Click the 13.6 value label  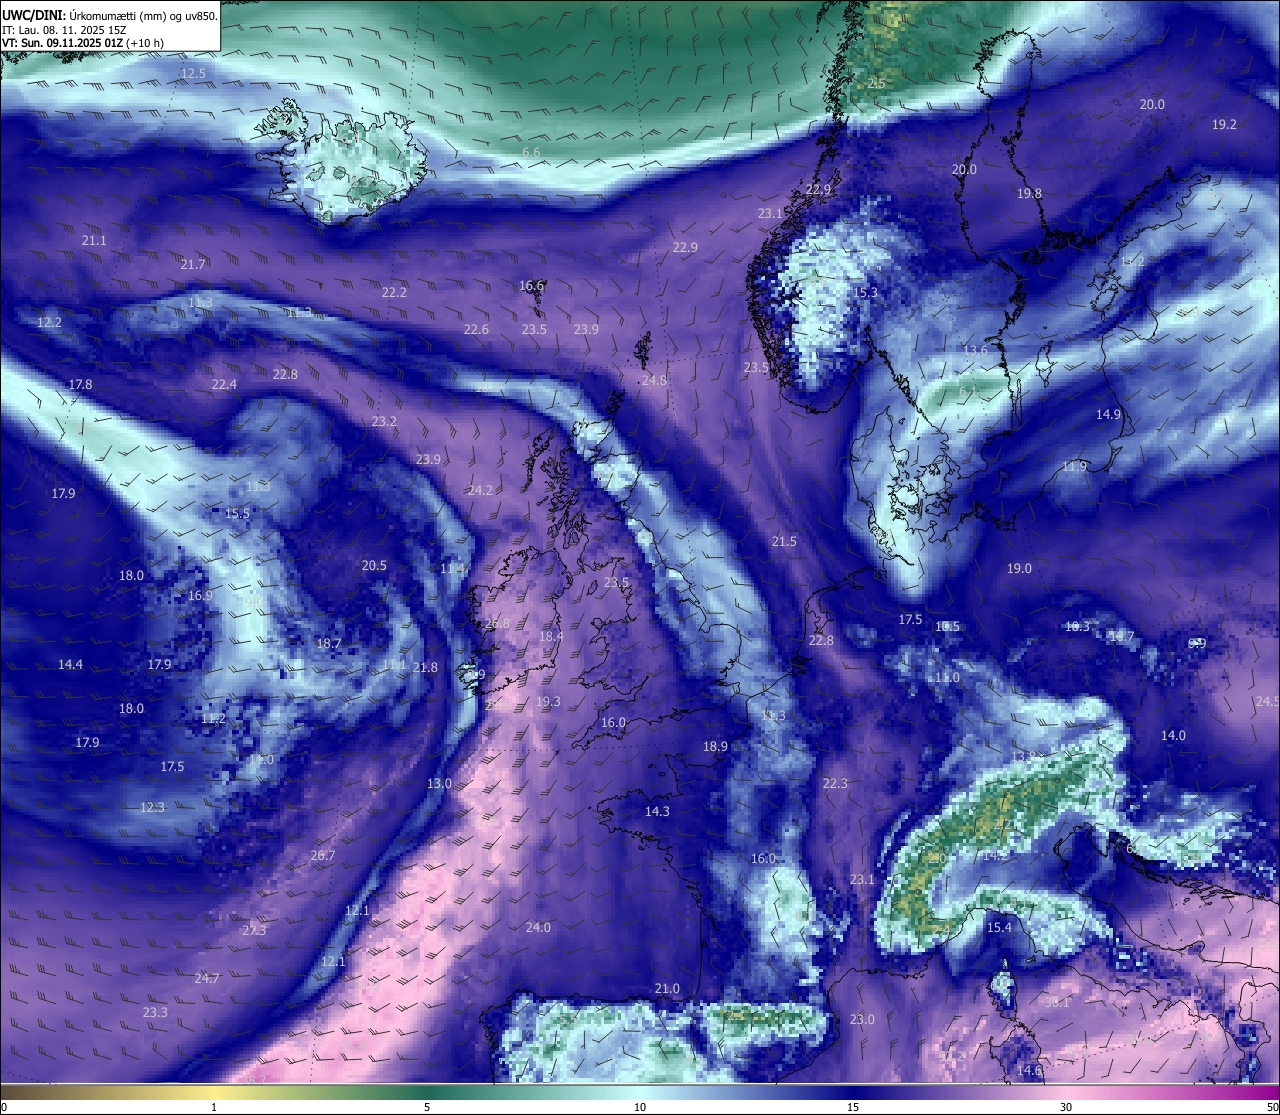(974, 349)
